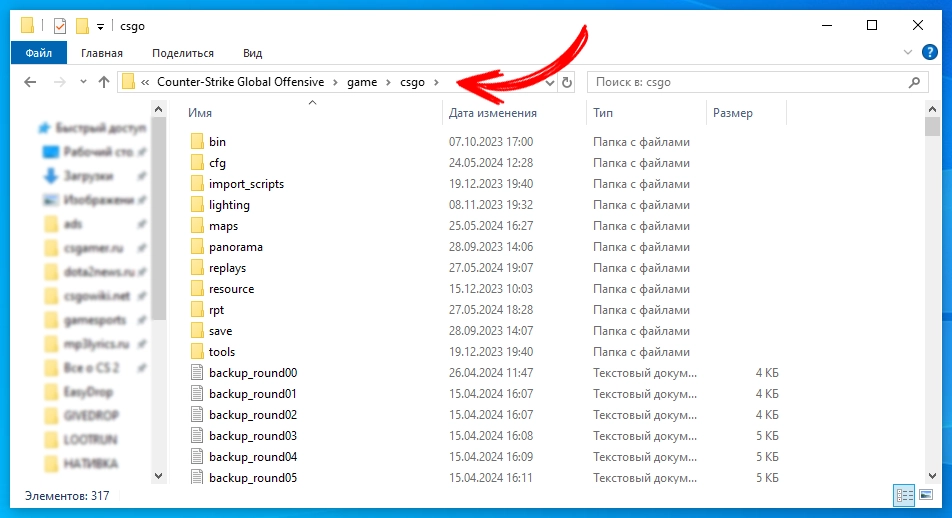Select the lighting folder icon
Image resolution: width=952 pixels, height=518 pixels.
(197, 205)
